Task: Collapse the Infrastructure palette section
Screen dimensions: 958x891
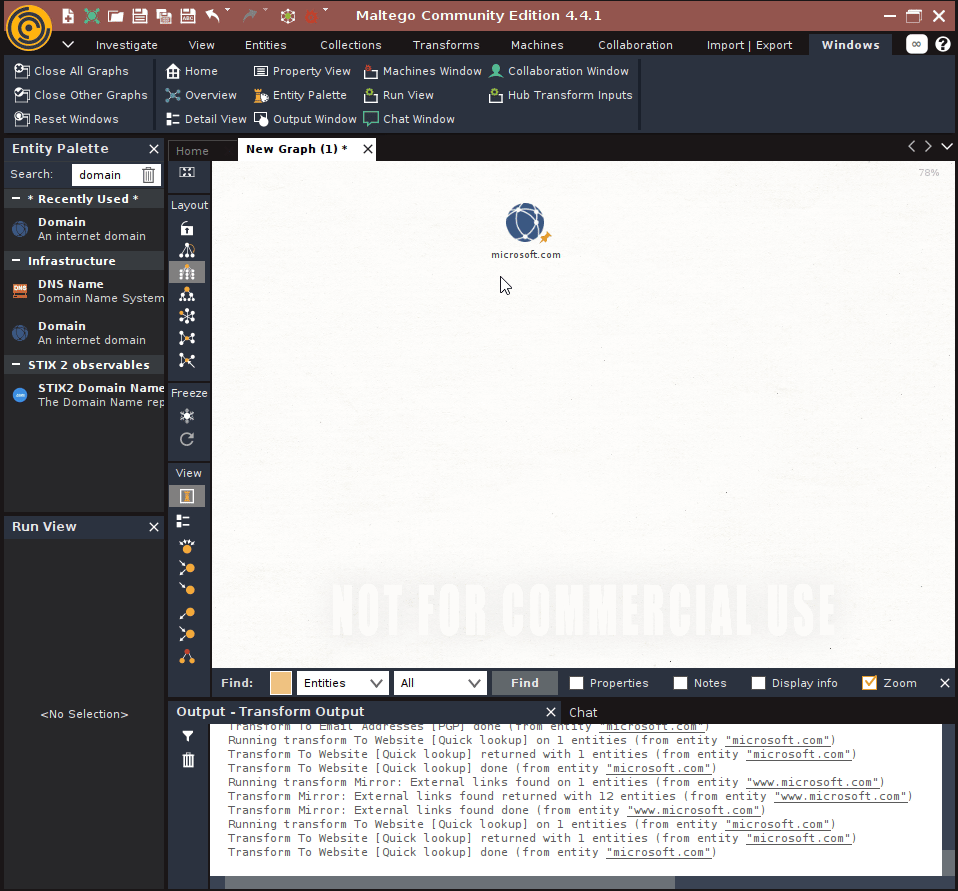Action: click(16, 260)
